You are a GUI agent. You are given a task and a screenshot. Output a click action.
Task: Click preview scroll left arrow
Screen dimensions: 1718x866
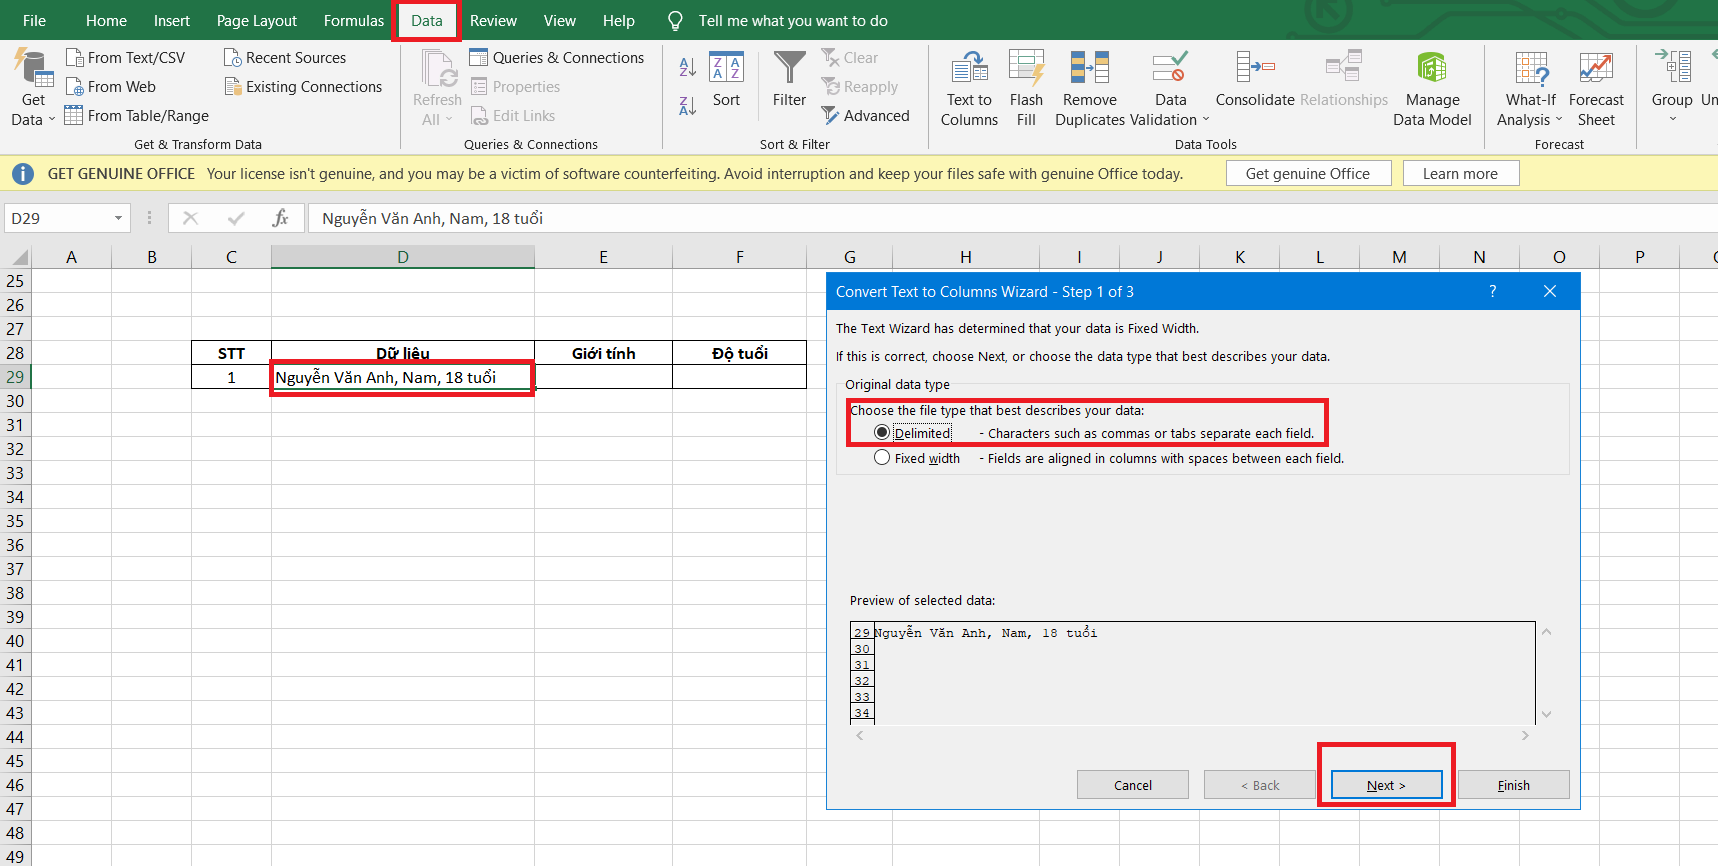click(859, 735)
